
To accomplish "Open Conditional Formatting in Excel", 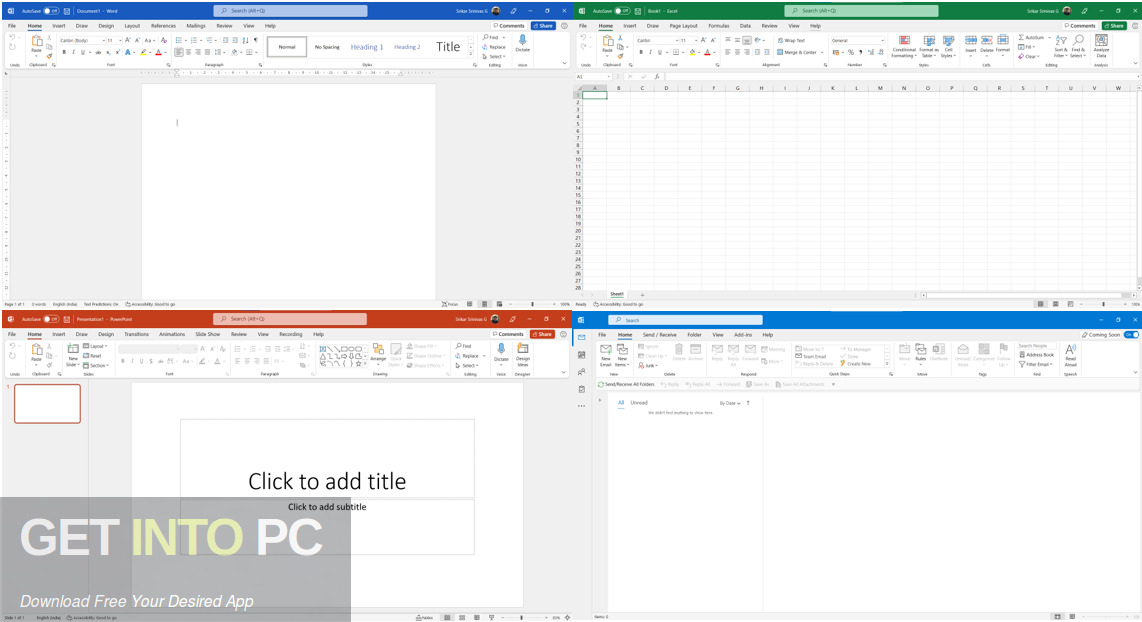I will point(904,47).
